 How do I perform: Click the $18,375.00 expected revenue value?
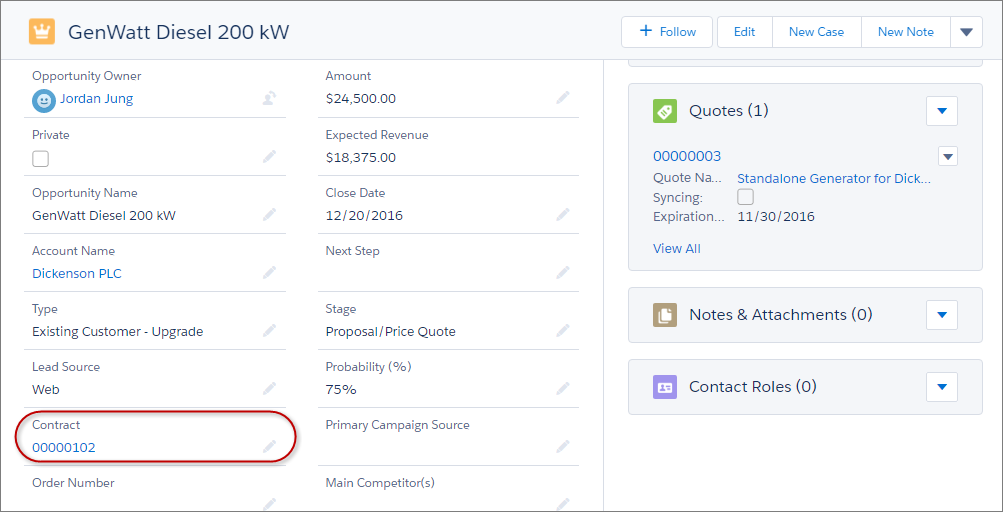tap(361, 157)
